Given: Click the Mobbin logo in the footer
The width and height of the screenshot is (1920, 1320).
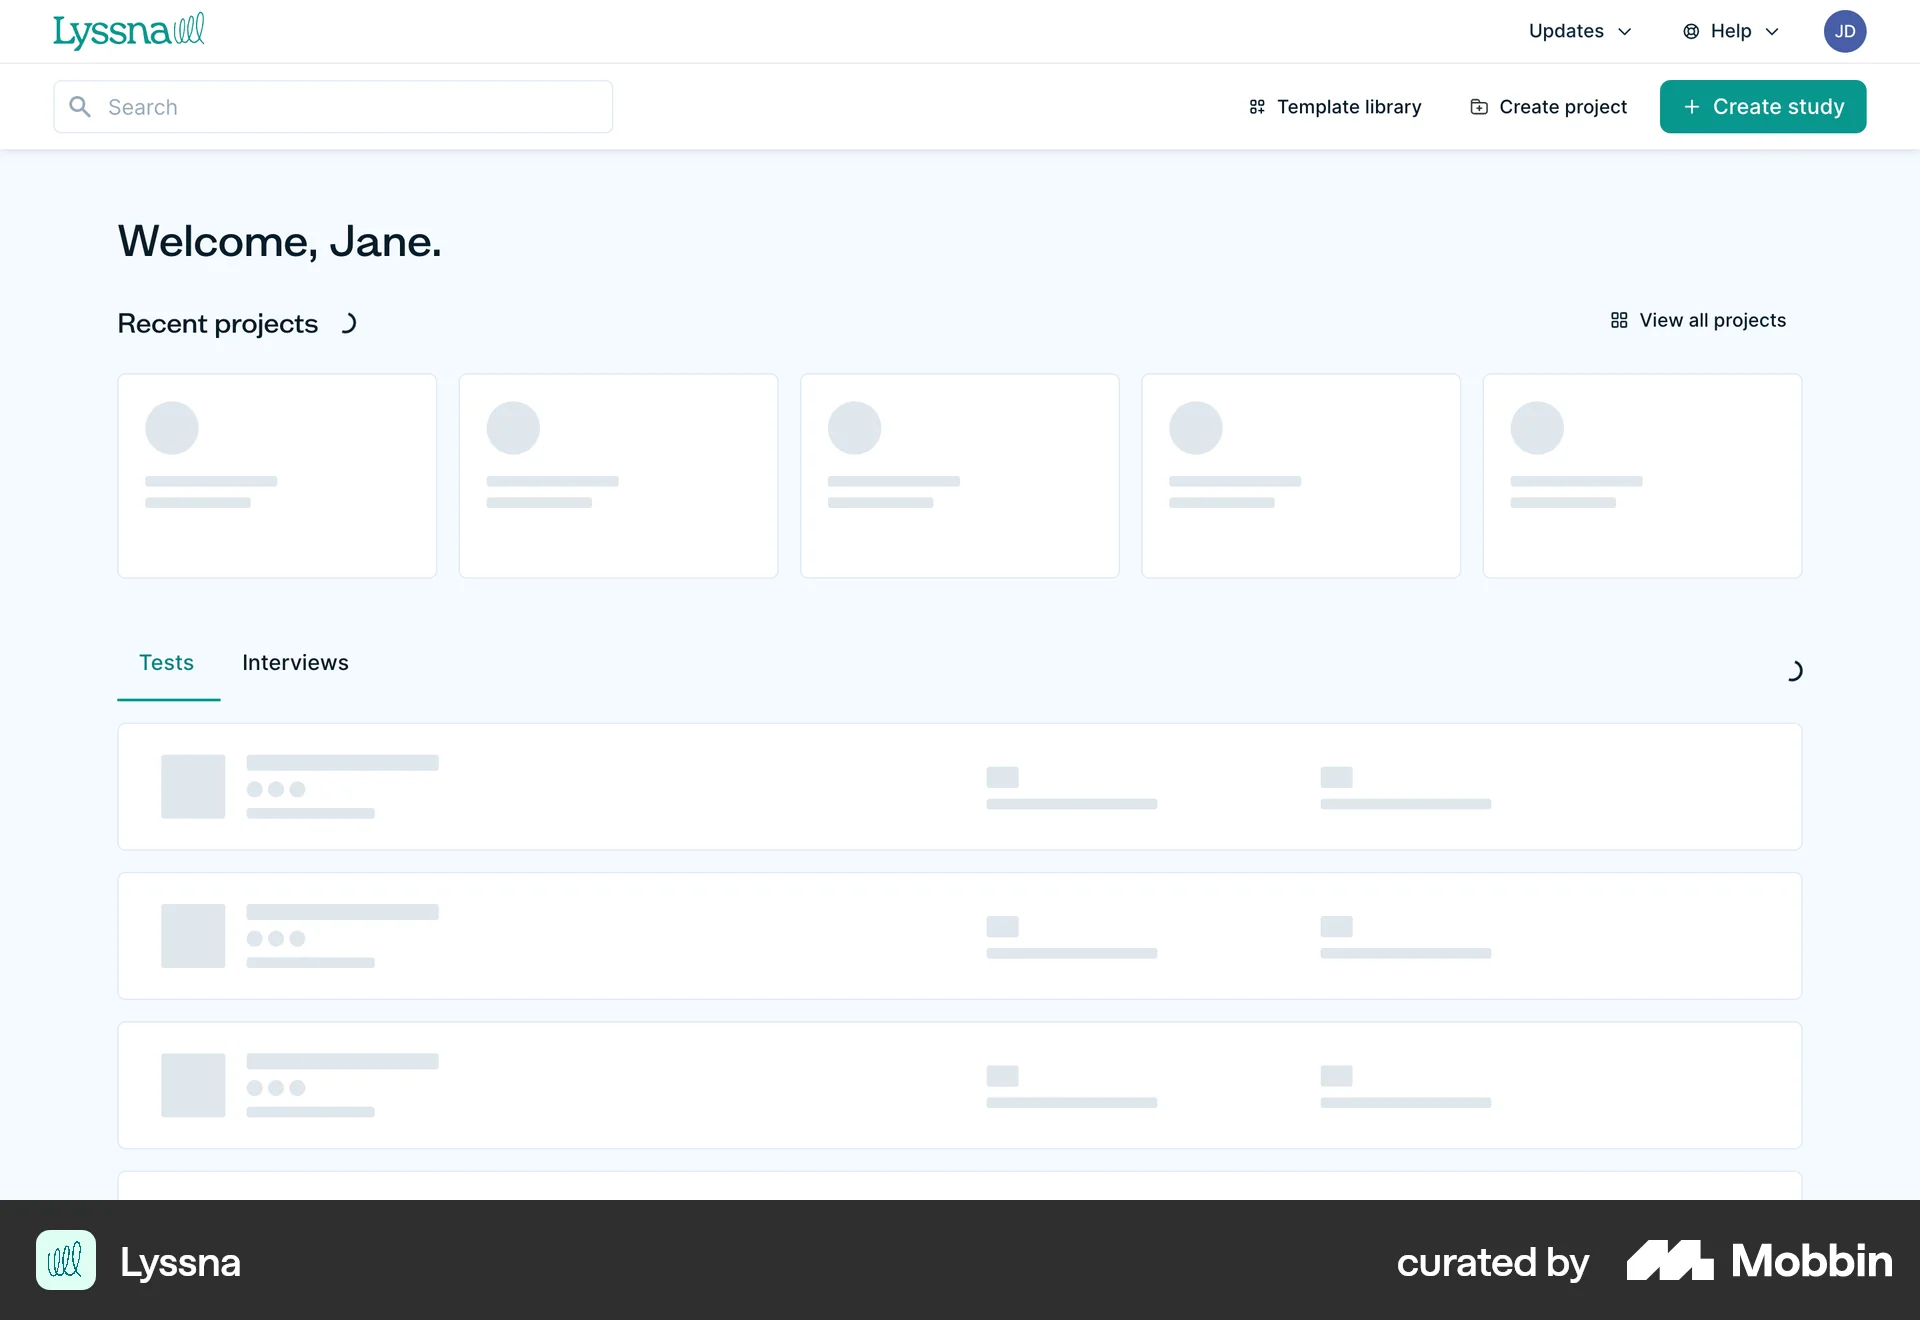Looking at the screenshot, I should (1757, 1261).
